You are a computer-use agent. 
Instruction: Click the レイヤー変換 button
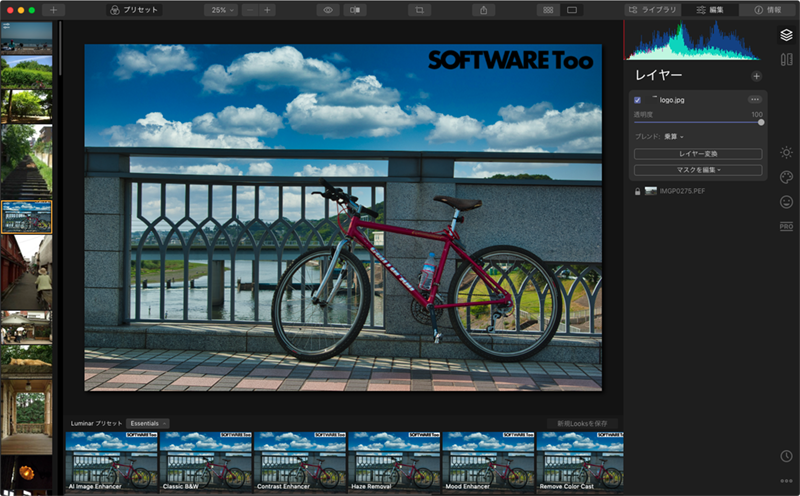tap(698, 154)
